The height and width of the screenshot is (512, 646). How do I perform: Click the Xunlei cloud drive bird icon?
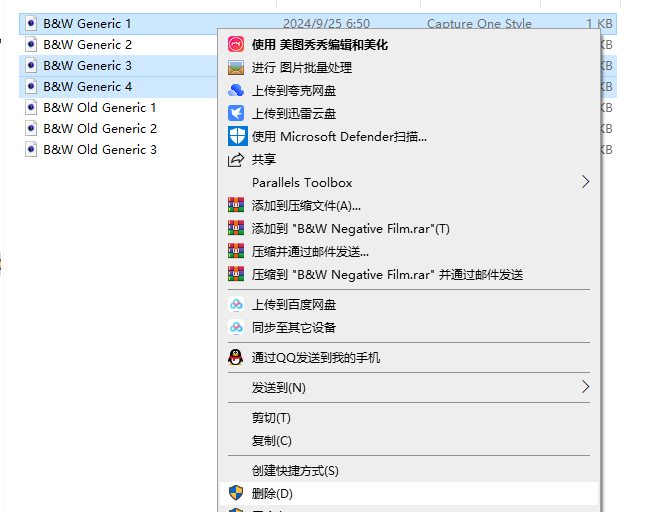[236, 113]
